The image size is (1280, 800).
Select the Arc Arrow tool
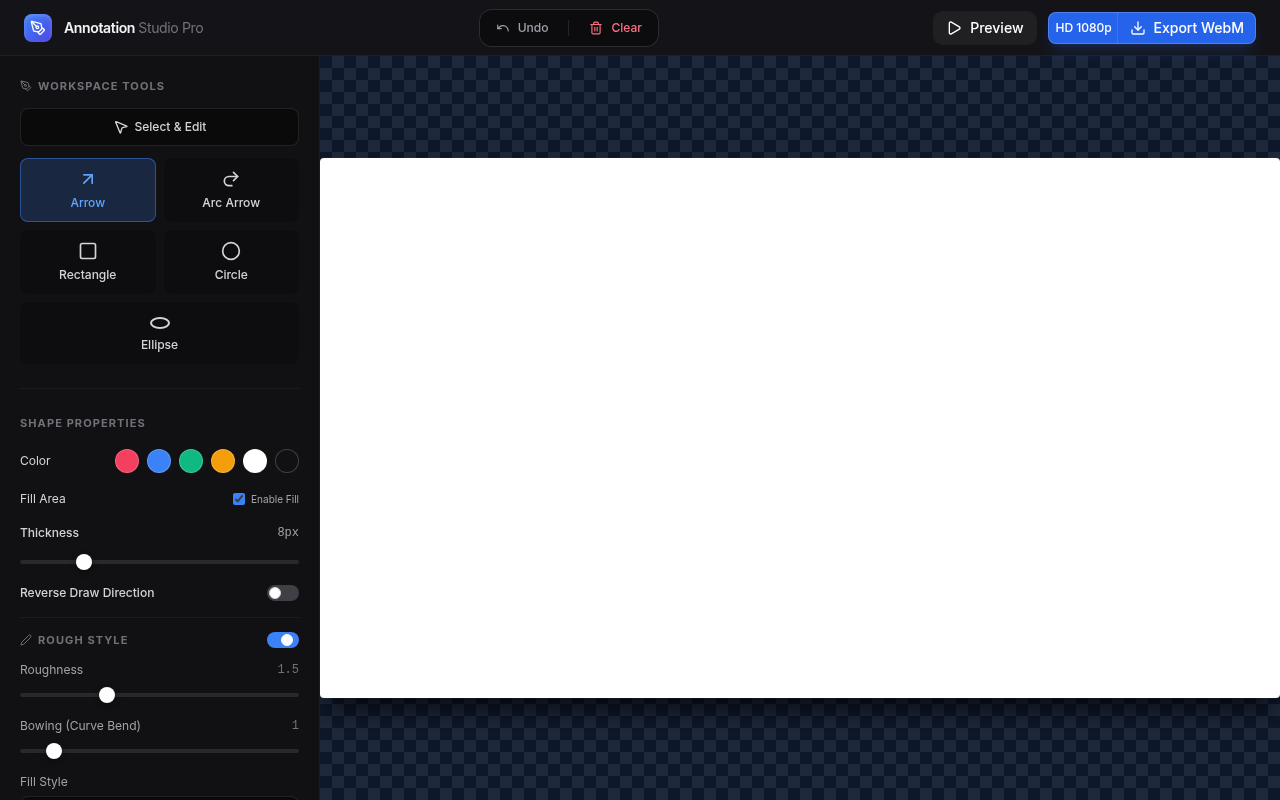tap(231, 190)
